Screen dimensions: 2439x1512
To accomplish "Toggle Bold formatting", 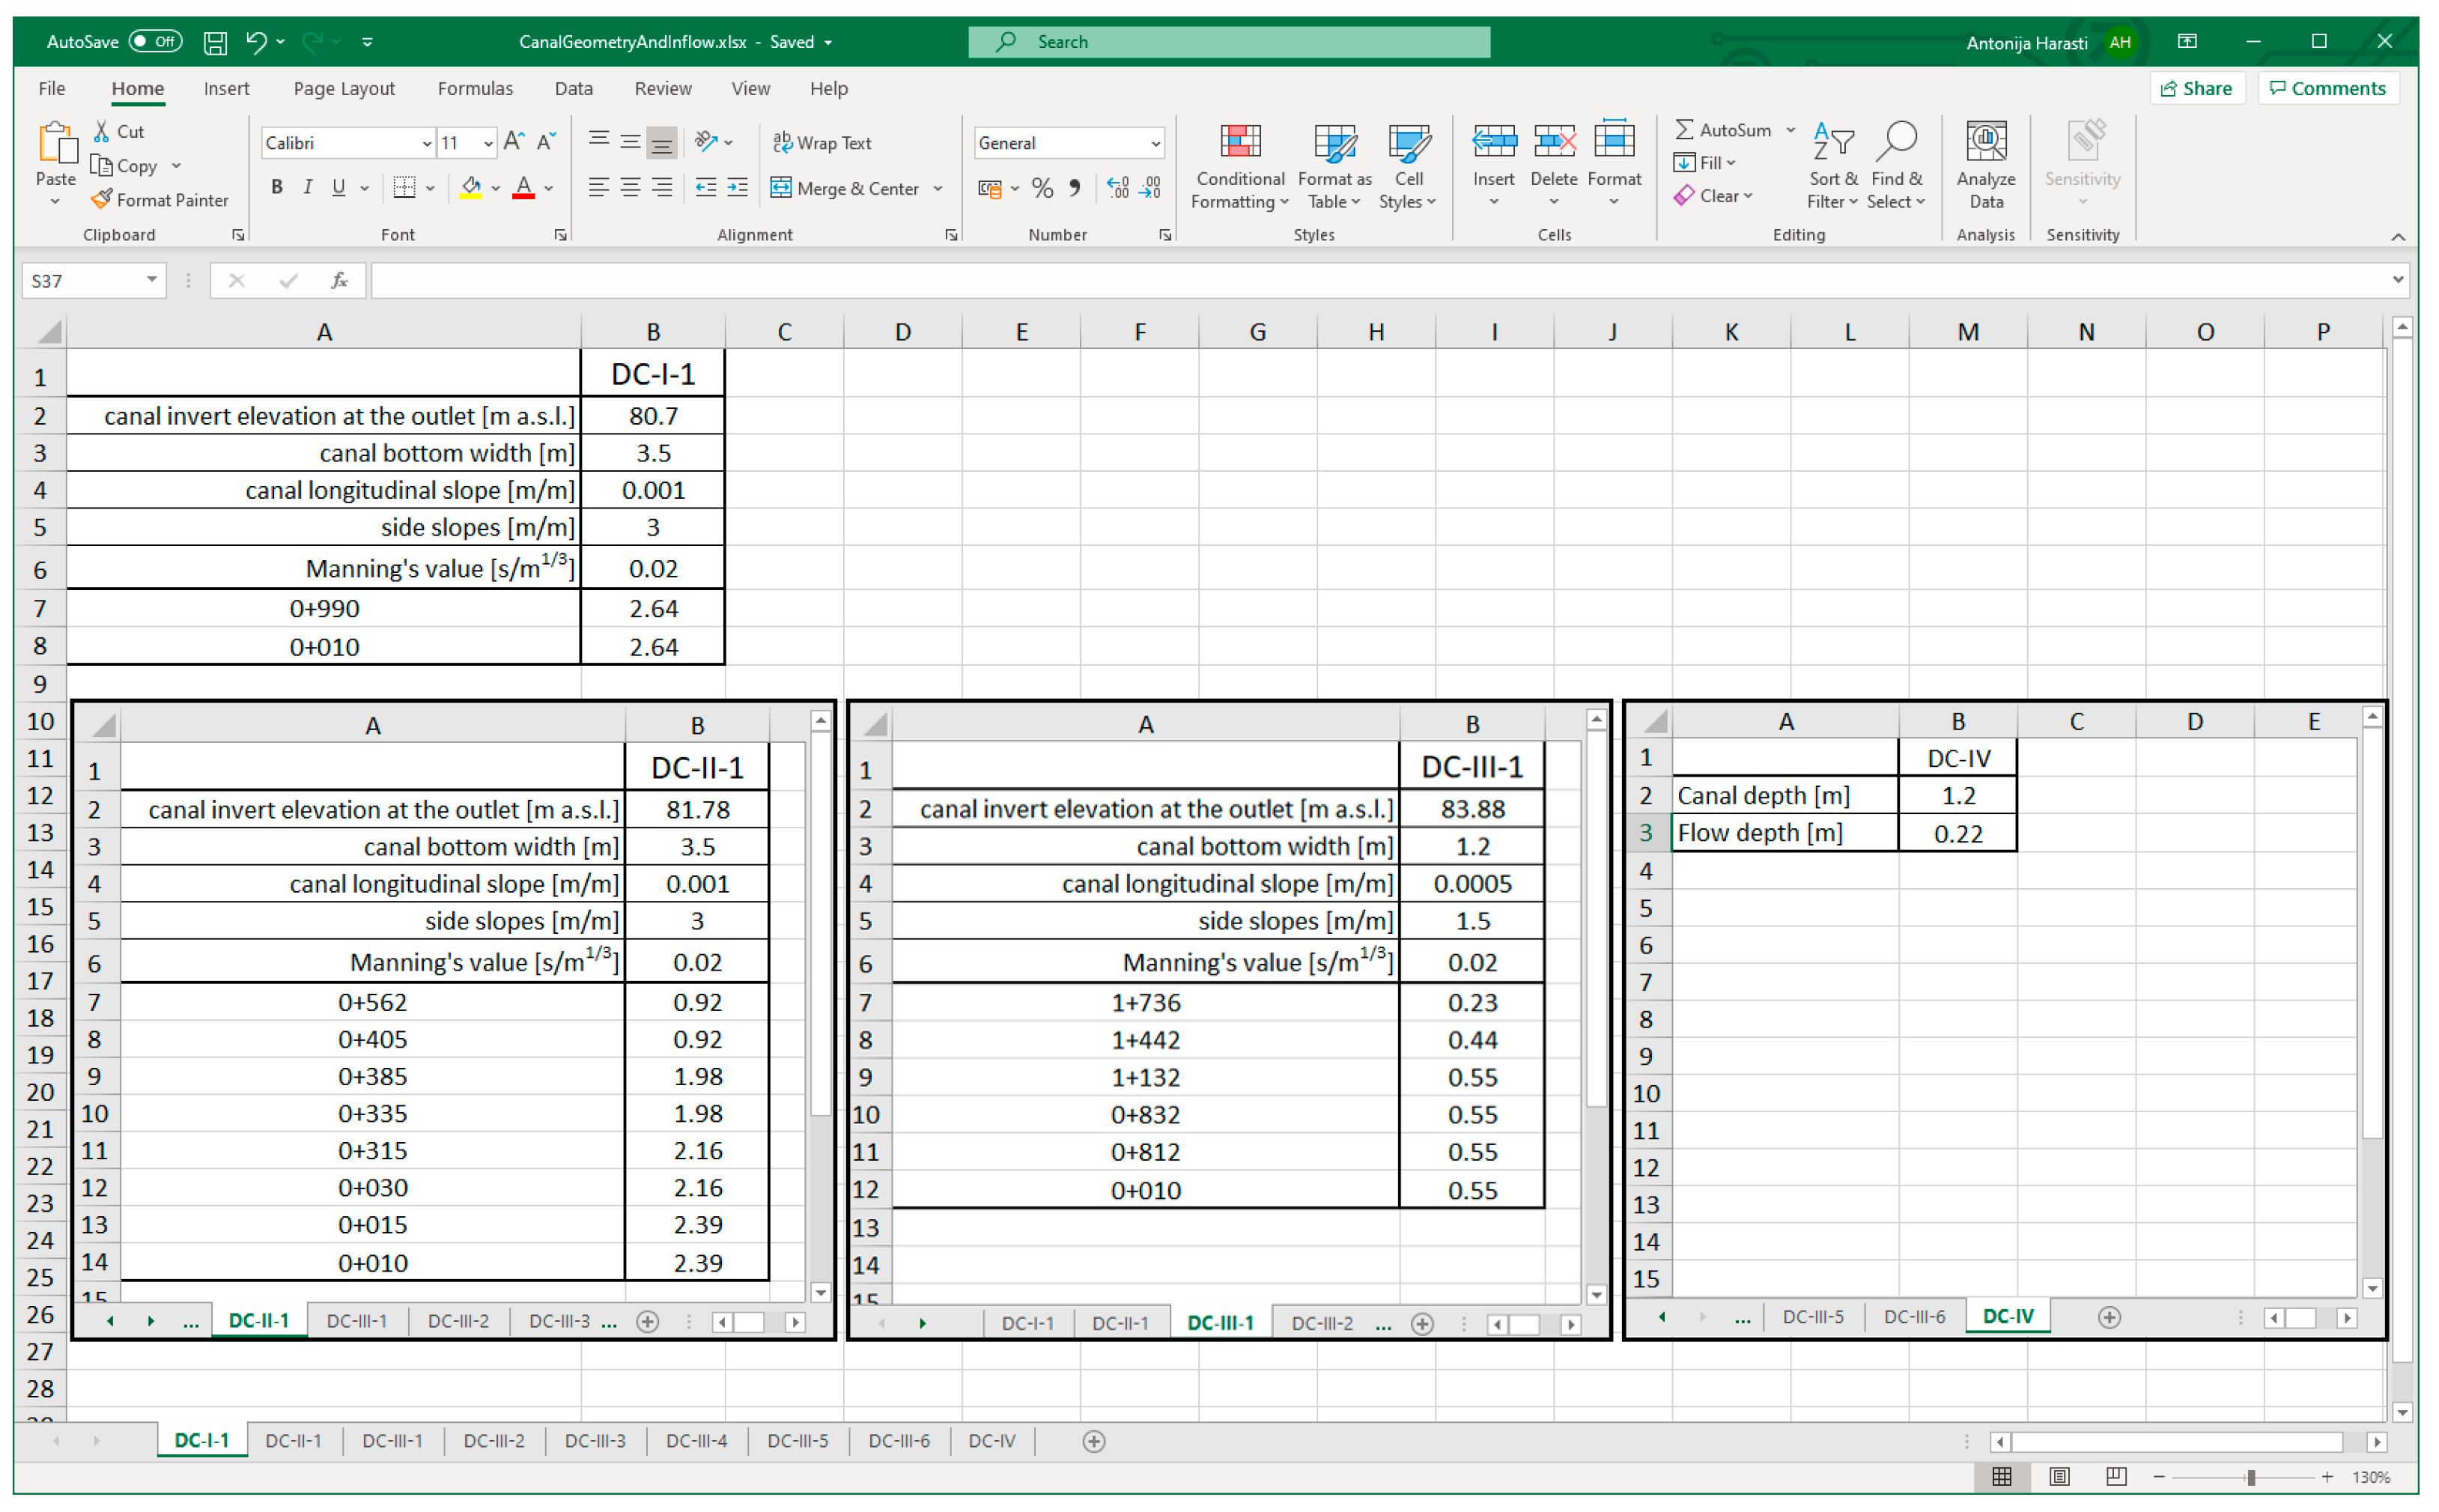I will pyautogui.click(x=277, y=188).
